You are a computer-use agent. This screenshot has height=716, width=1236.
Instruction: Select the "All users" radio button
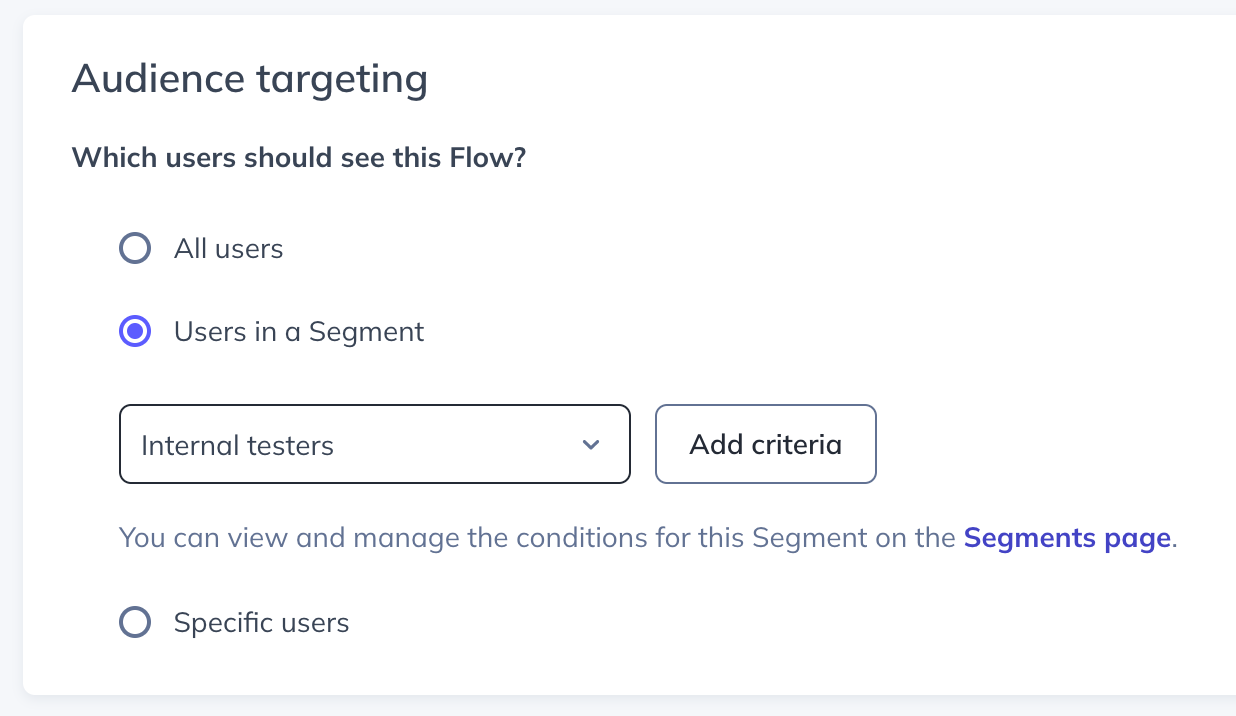135,248
